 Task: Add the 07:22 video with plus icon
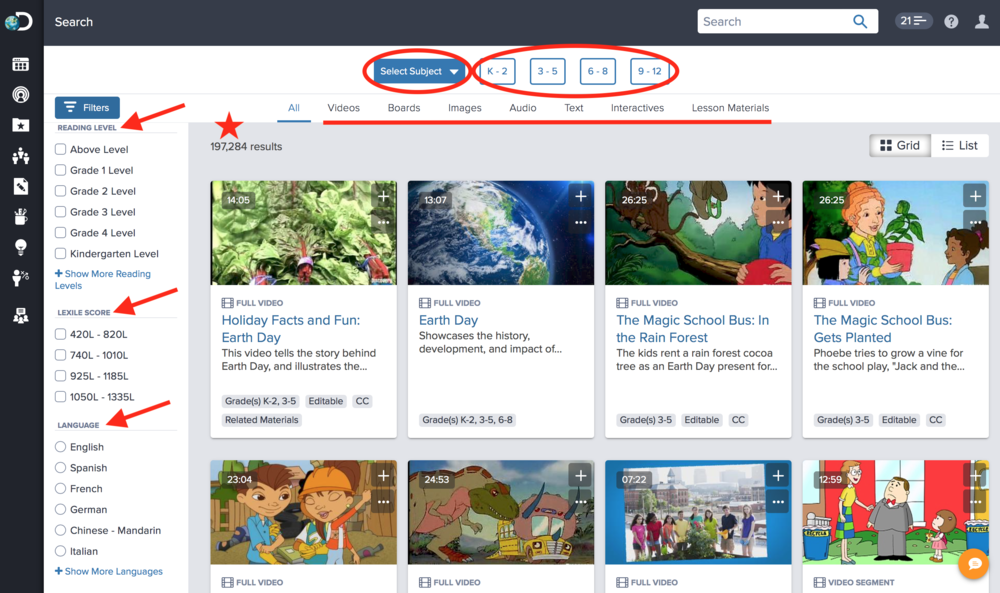coord(778,476)
